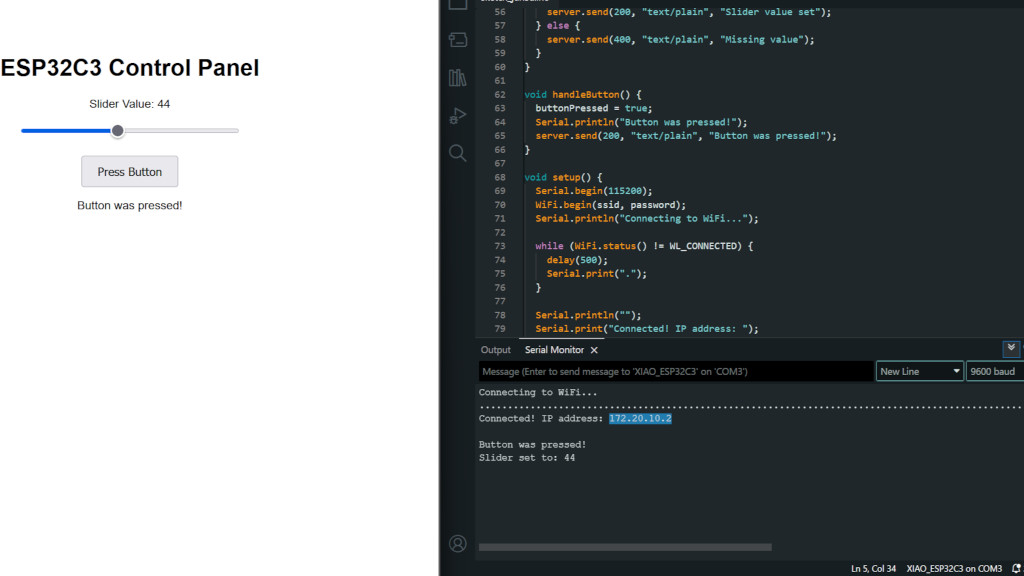
Task: Click code line 62 'void handleButton()'
Action: (x=583, y=95)
